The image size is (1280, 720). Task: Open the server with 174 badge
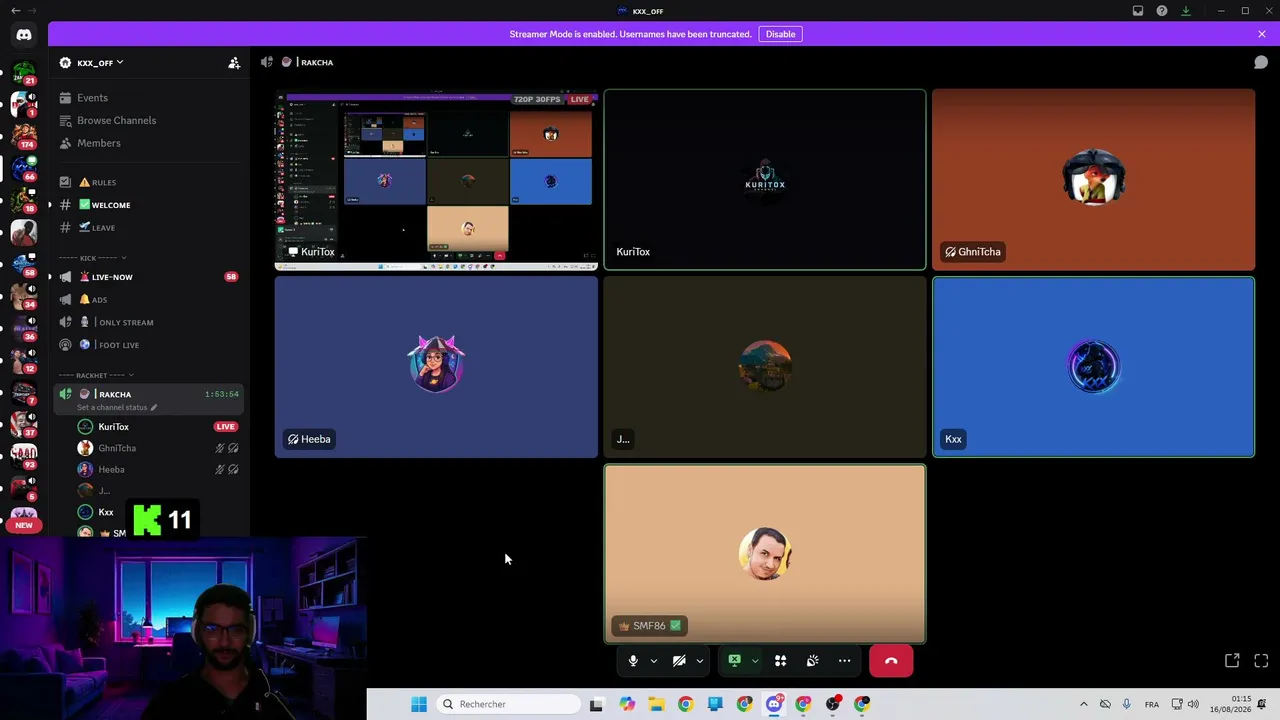(x=24, y=134)
